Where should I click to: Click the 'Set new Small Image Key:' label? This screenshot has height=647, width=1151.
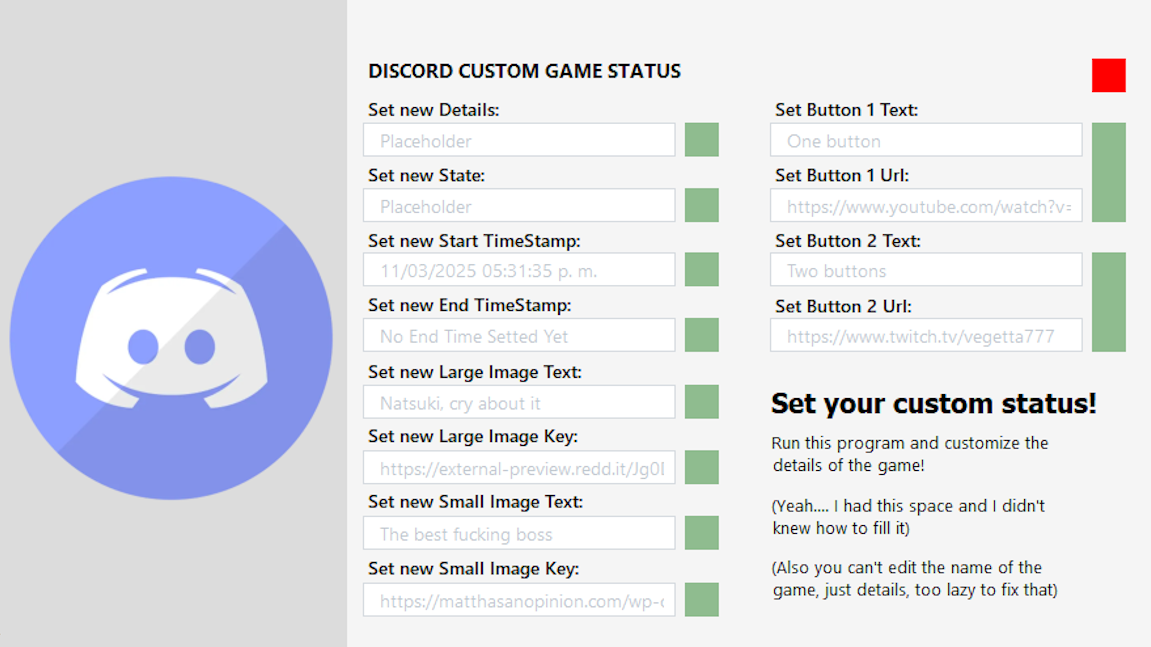tap(473, 568)
